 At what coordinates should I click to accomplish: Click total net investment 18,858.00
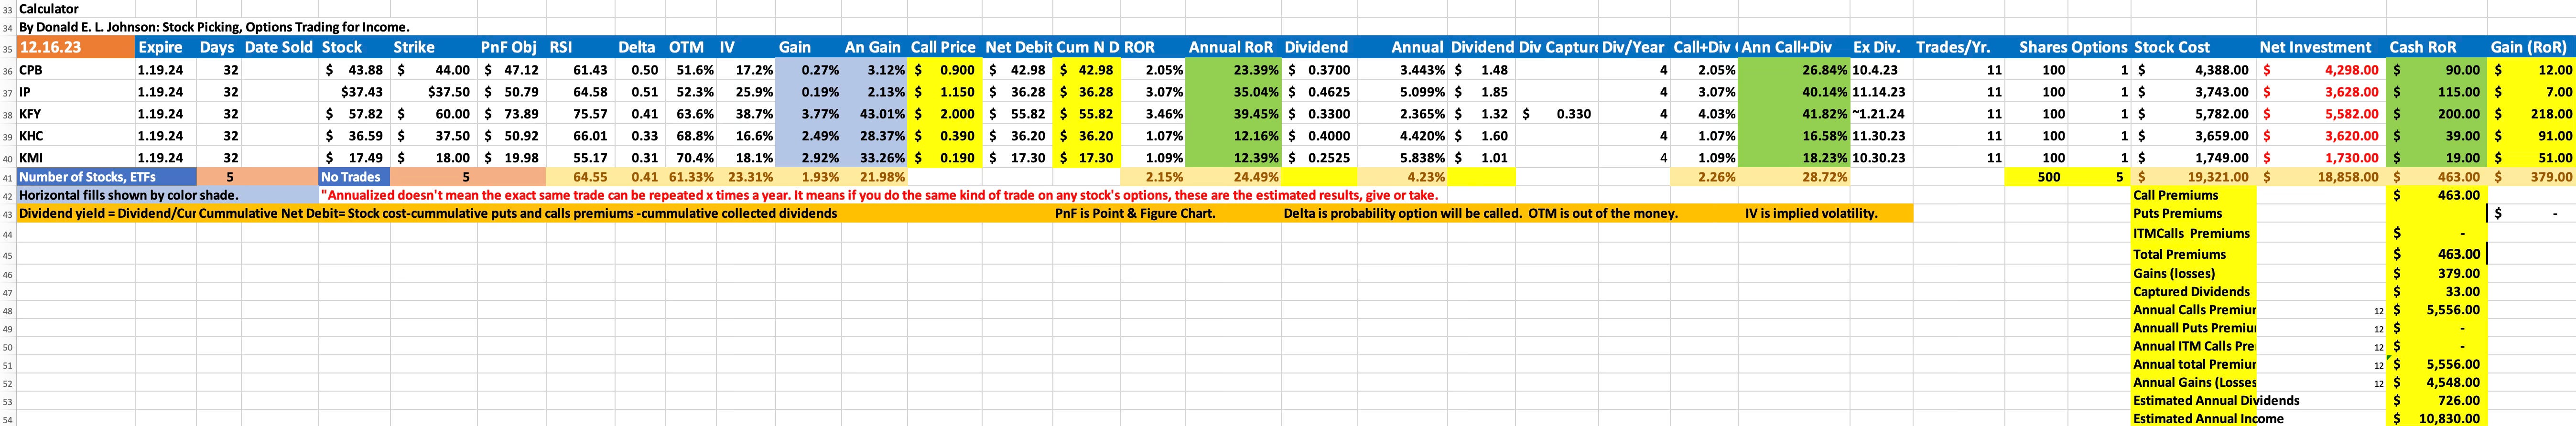click(x=2320, y=176)
